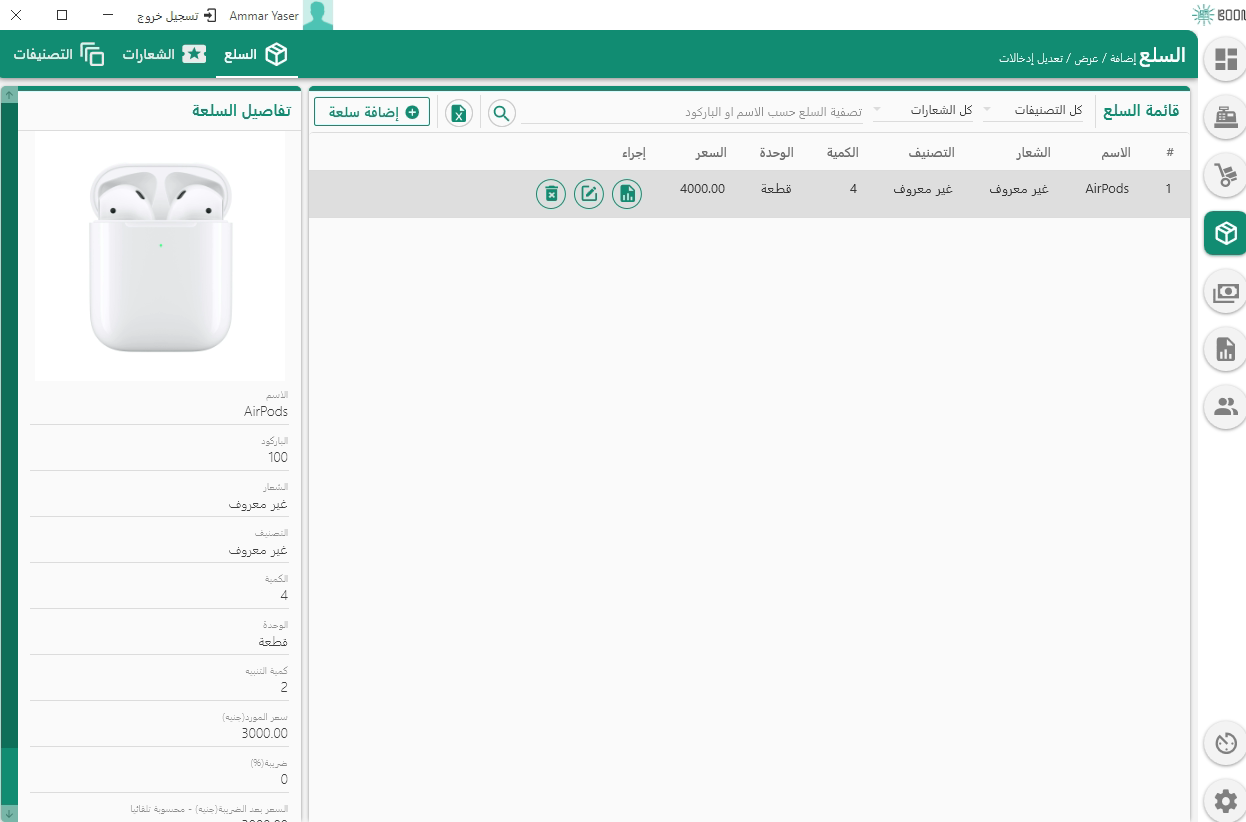1246x822 pixels.
Task: Click barcode value 100 in details
Action: [278, 457]
